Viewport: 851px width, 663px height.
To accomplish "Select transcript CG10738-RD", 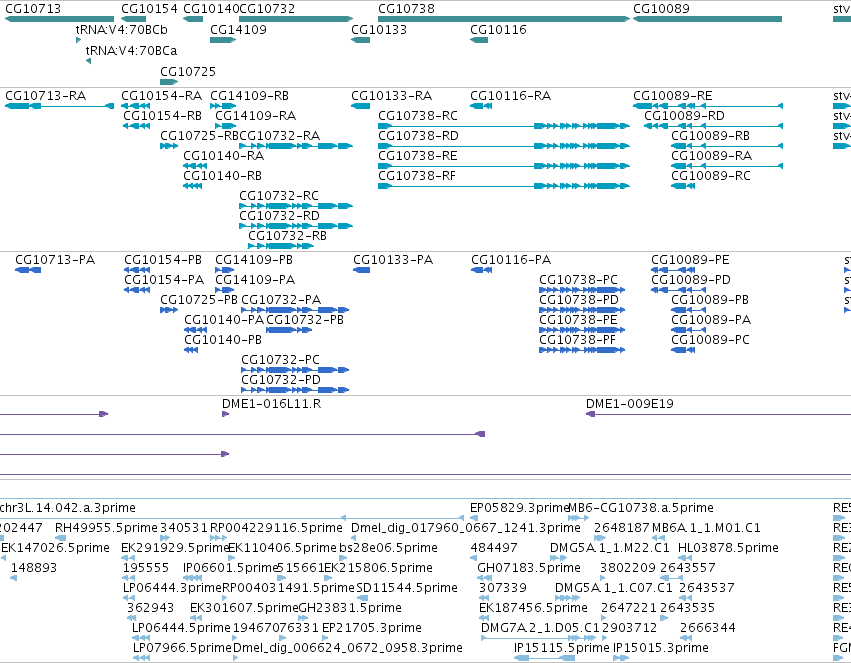I will pyautogui.click(x=418, y=136).
